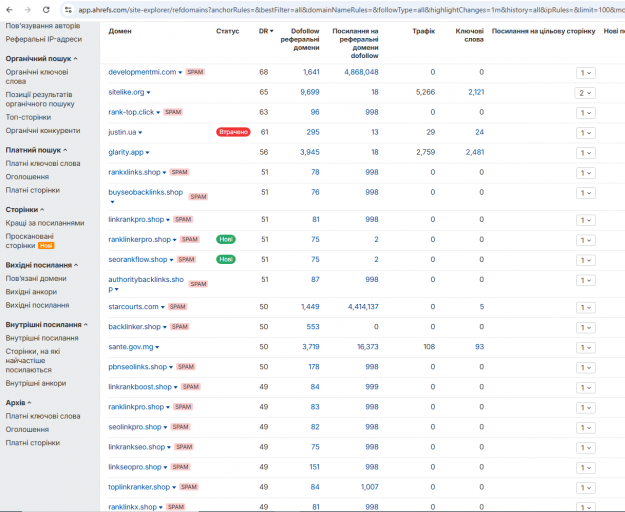Click the Статус column header
This screenshot has height=512, width=625.
tap(228, 31)
